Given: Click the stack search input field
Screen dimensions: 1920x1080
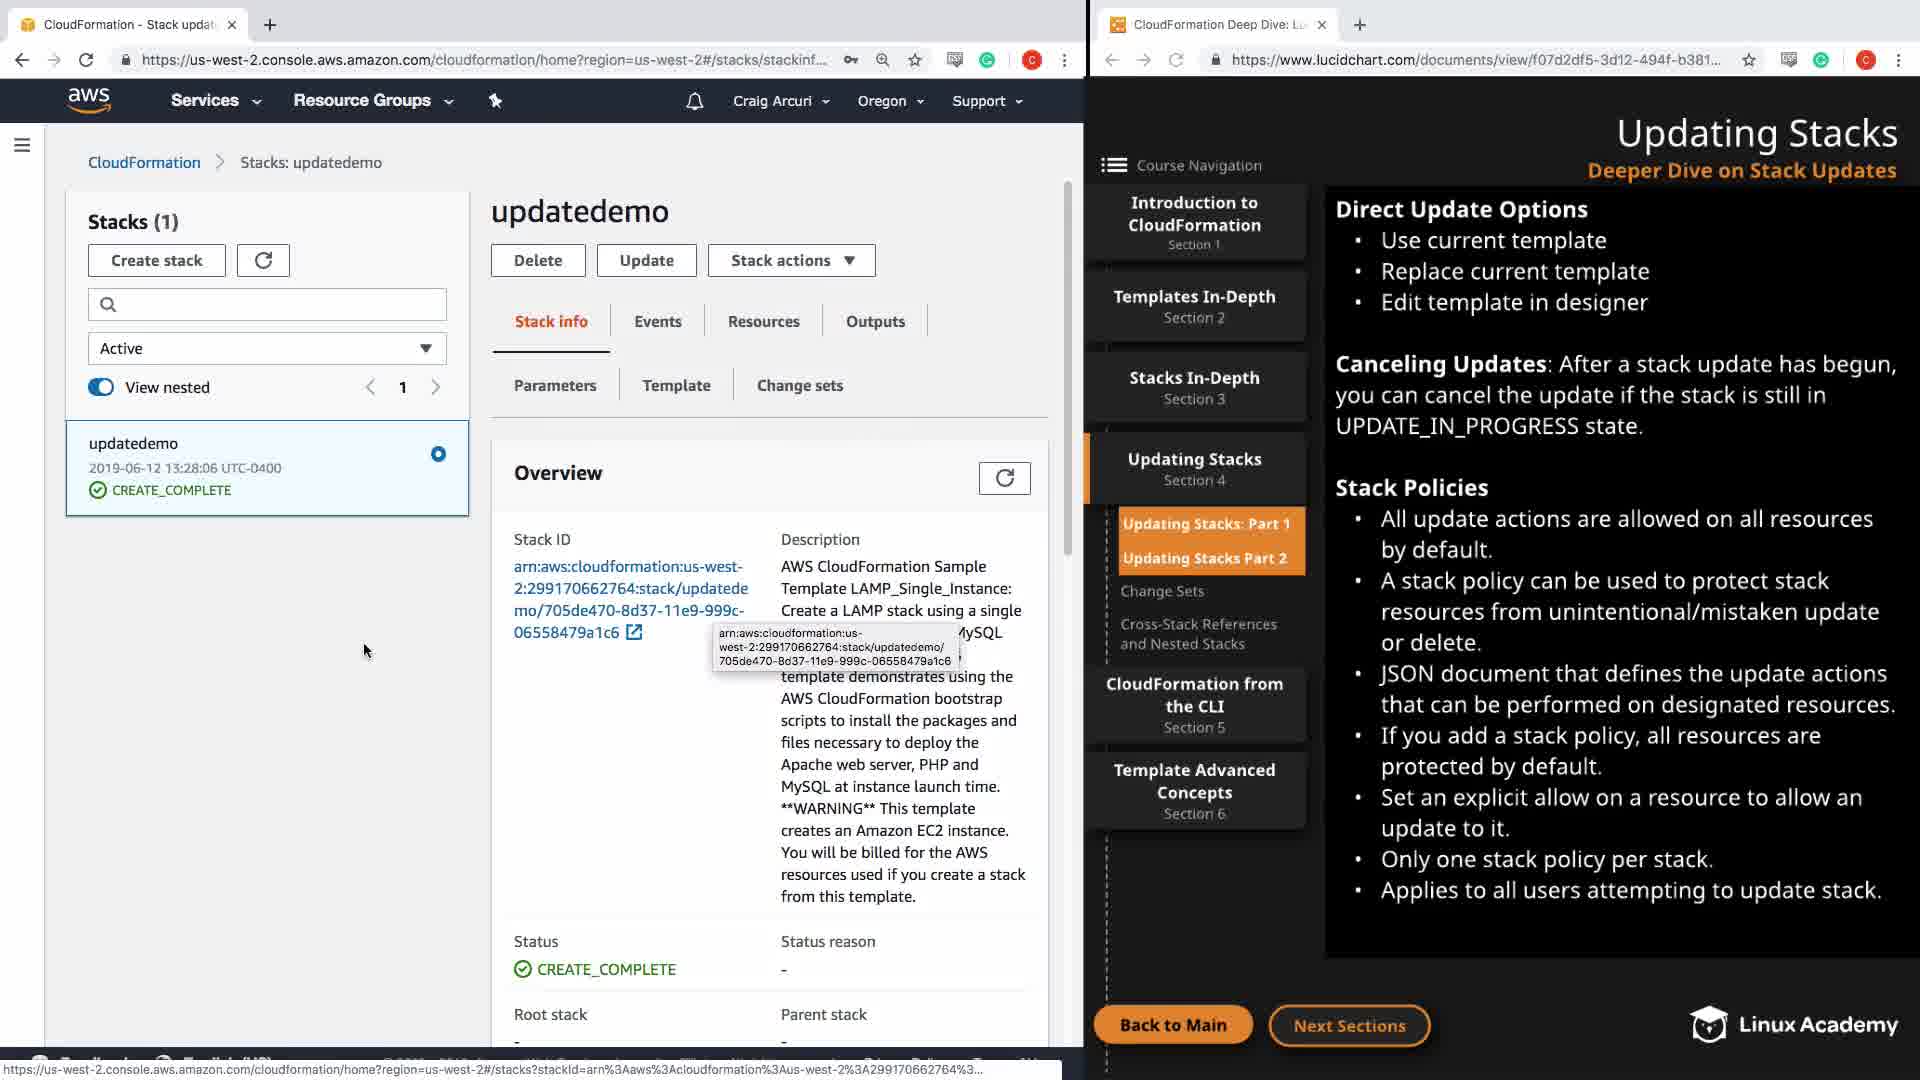Looking at the screenshot, I should pos(267,304).
